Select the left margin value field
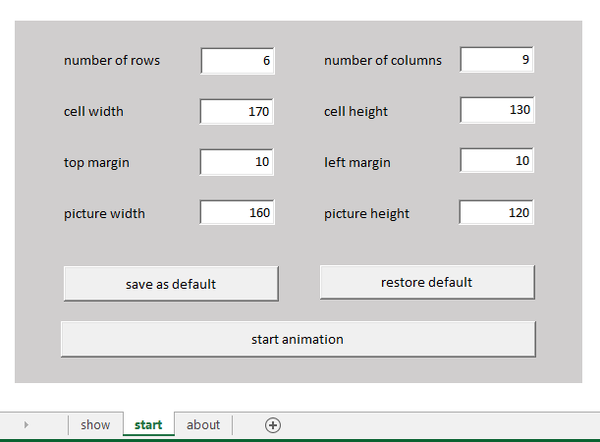Image resolution: width=600 pixels, height=442 pixels. point(497,161)
